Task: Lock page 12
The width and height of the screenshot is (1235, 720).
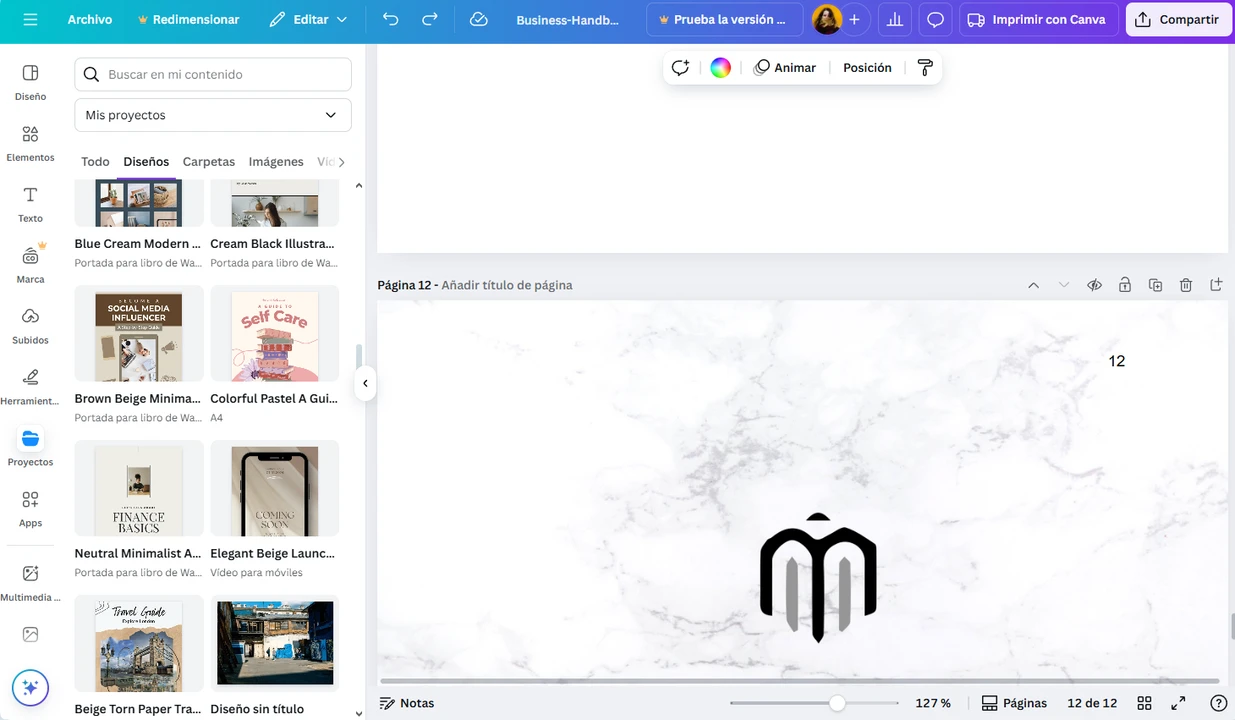Action: [x=1125, y=285]
